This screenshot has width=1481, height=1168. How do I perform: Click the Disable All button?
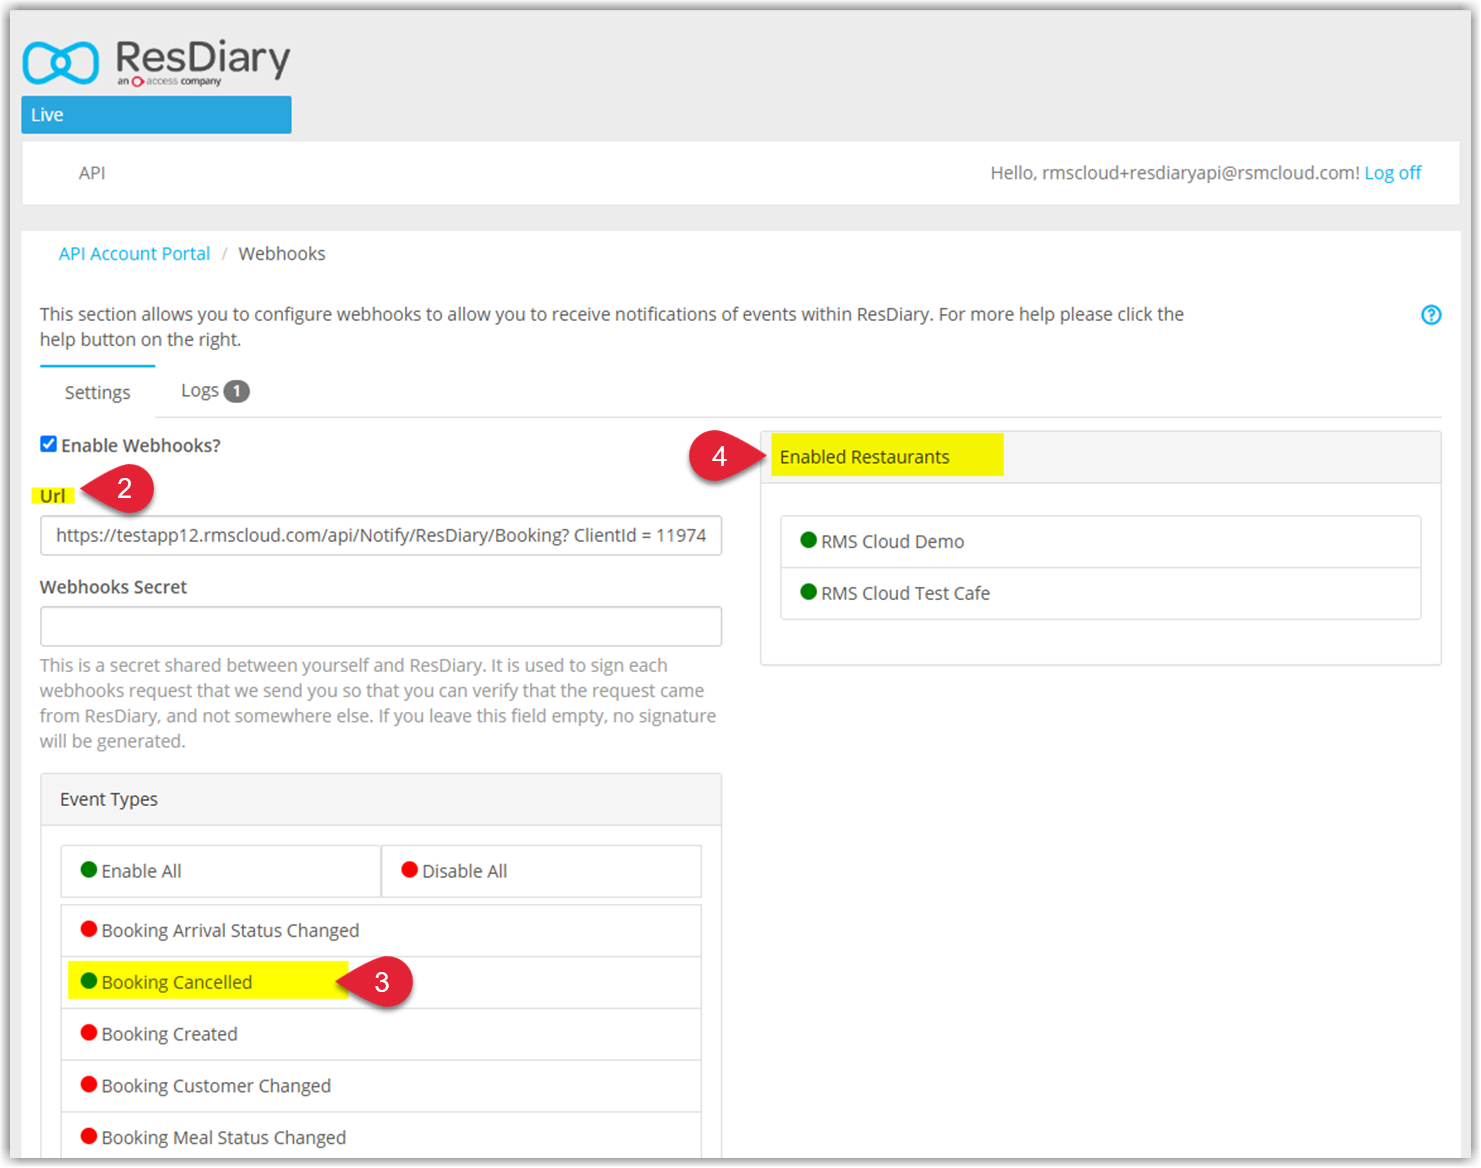click(542, 871)
